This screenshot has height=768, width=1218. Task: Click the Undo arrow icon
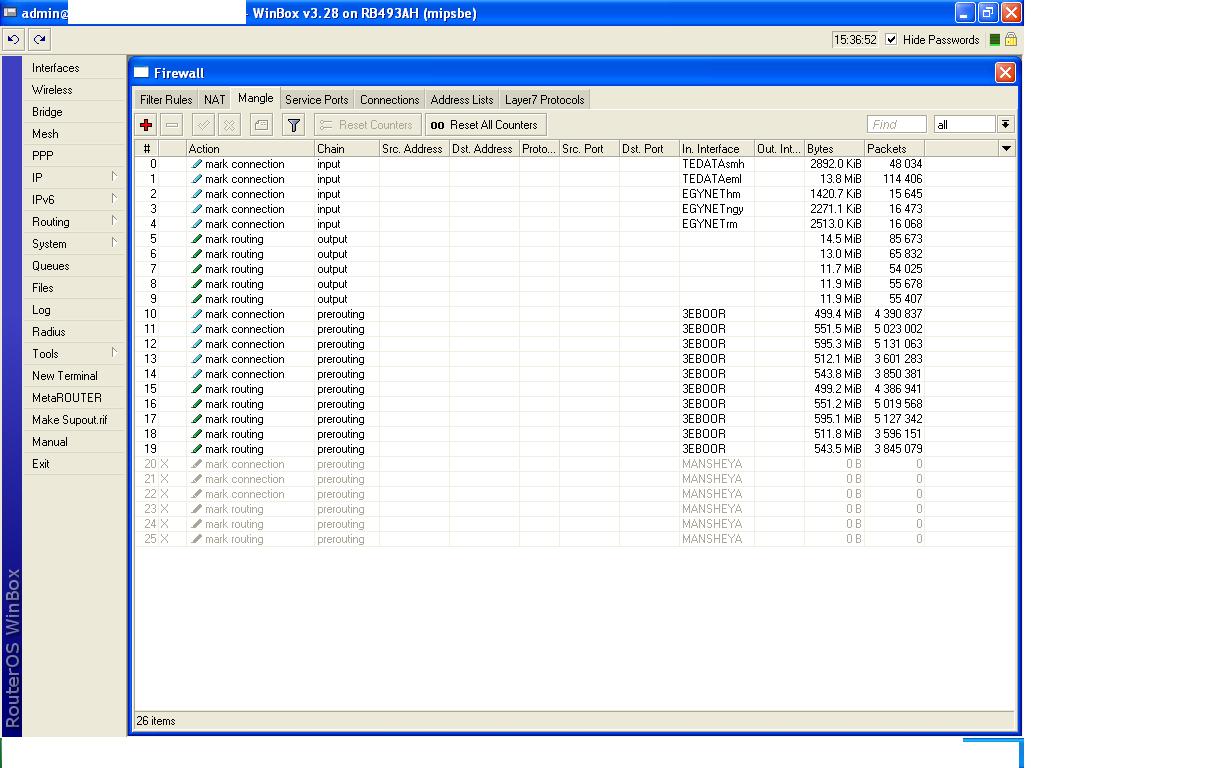click(x=13, y=40)
